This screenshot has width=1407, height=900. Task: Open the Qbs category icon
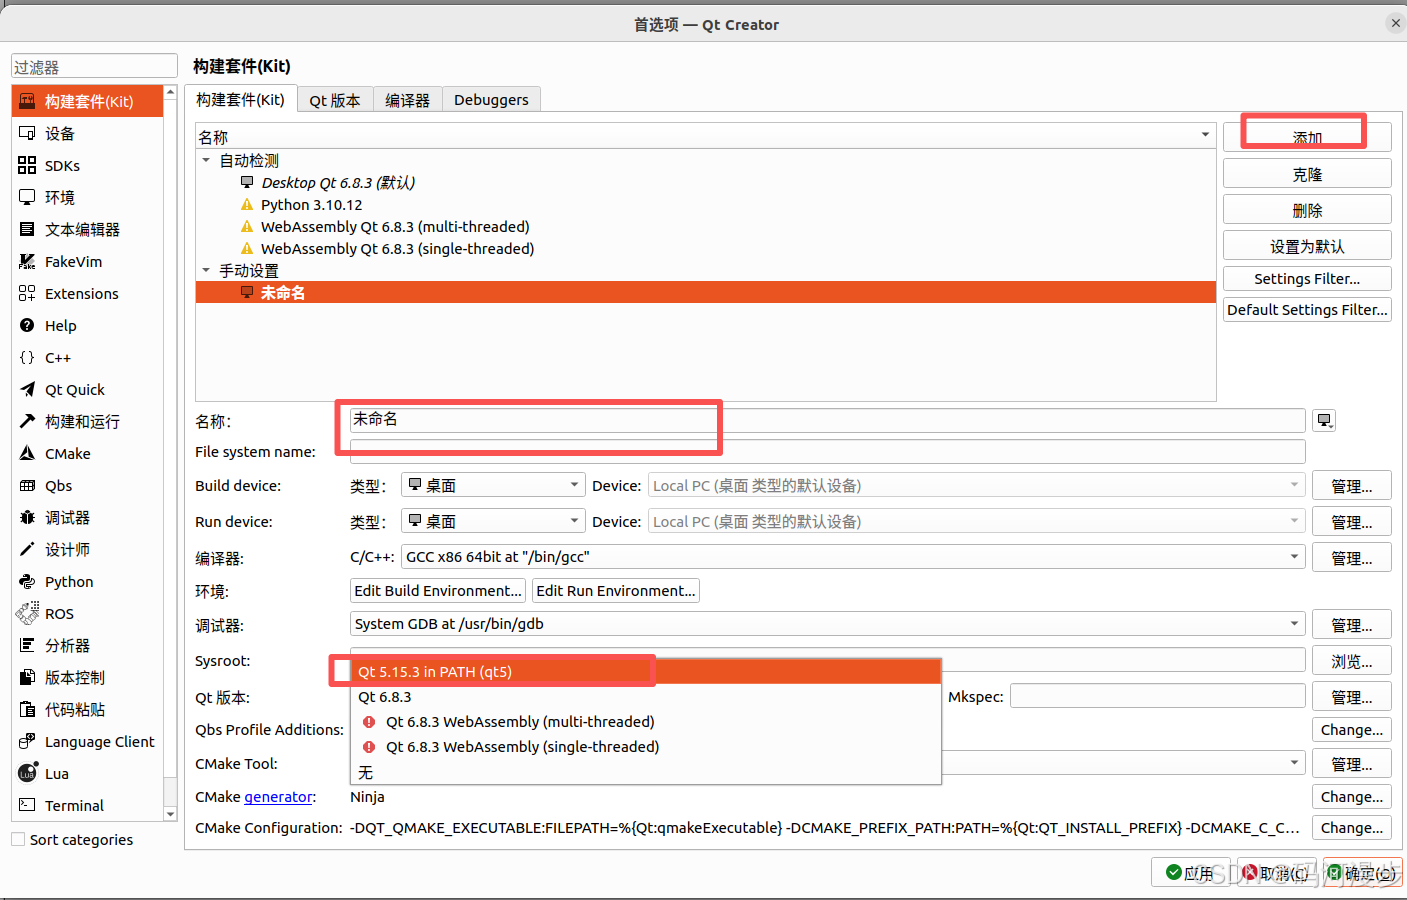click(x=27, y=485)
